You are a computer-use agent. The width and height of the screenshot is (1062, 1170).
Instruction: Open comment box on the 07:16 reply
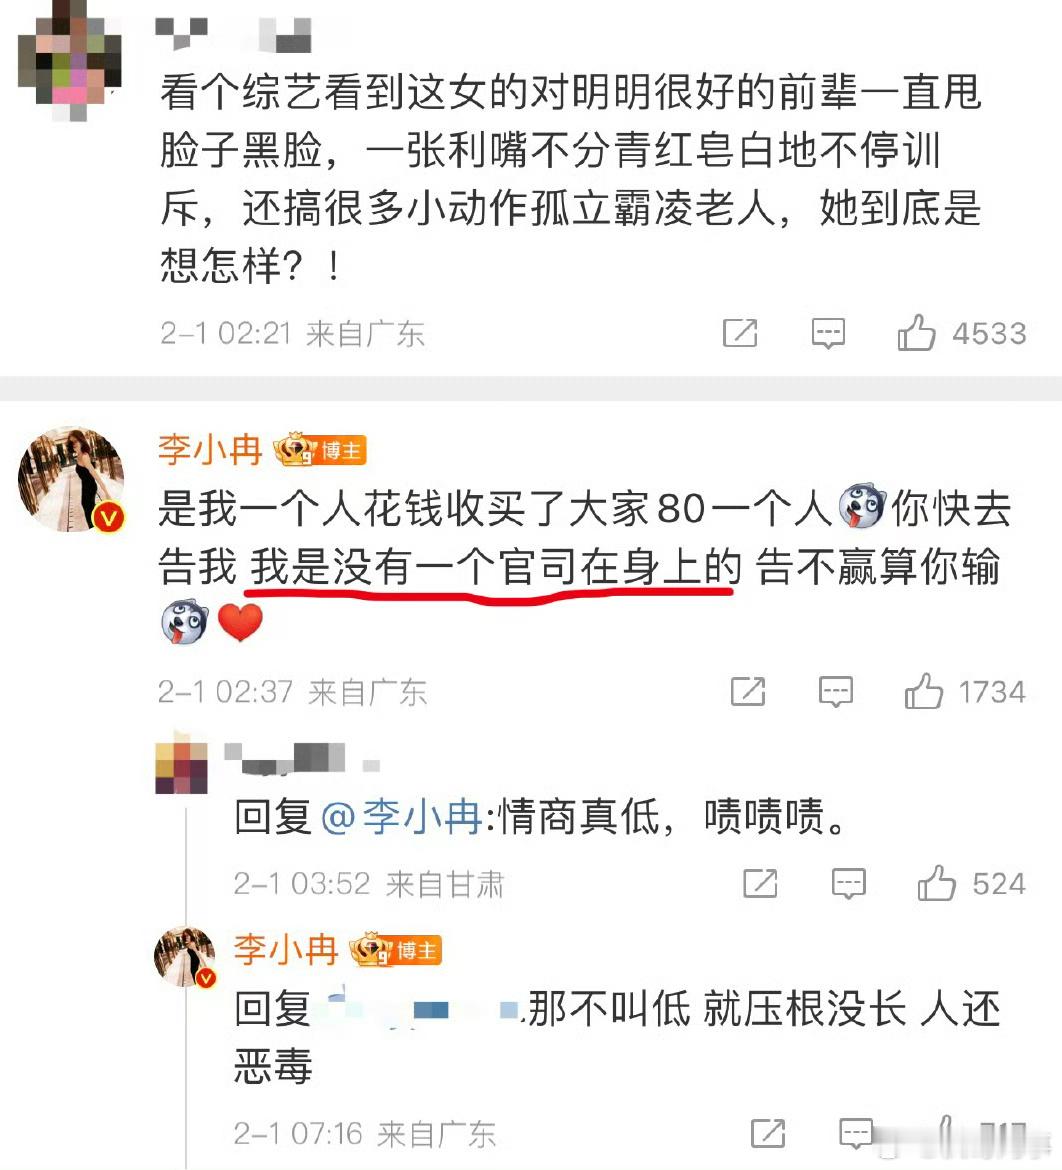point(856,1134)
